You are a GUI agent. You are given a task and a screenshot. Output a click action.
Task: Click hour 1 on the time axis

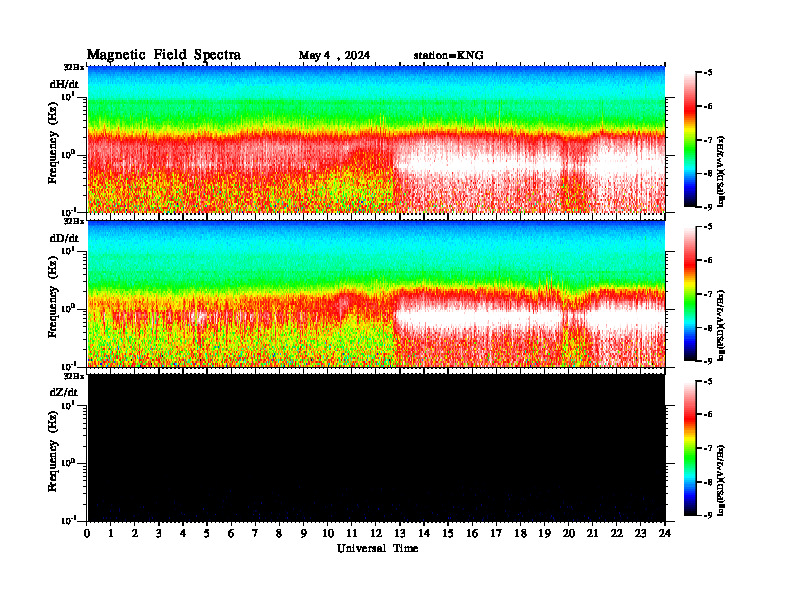click(x=111, y=534)
